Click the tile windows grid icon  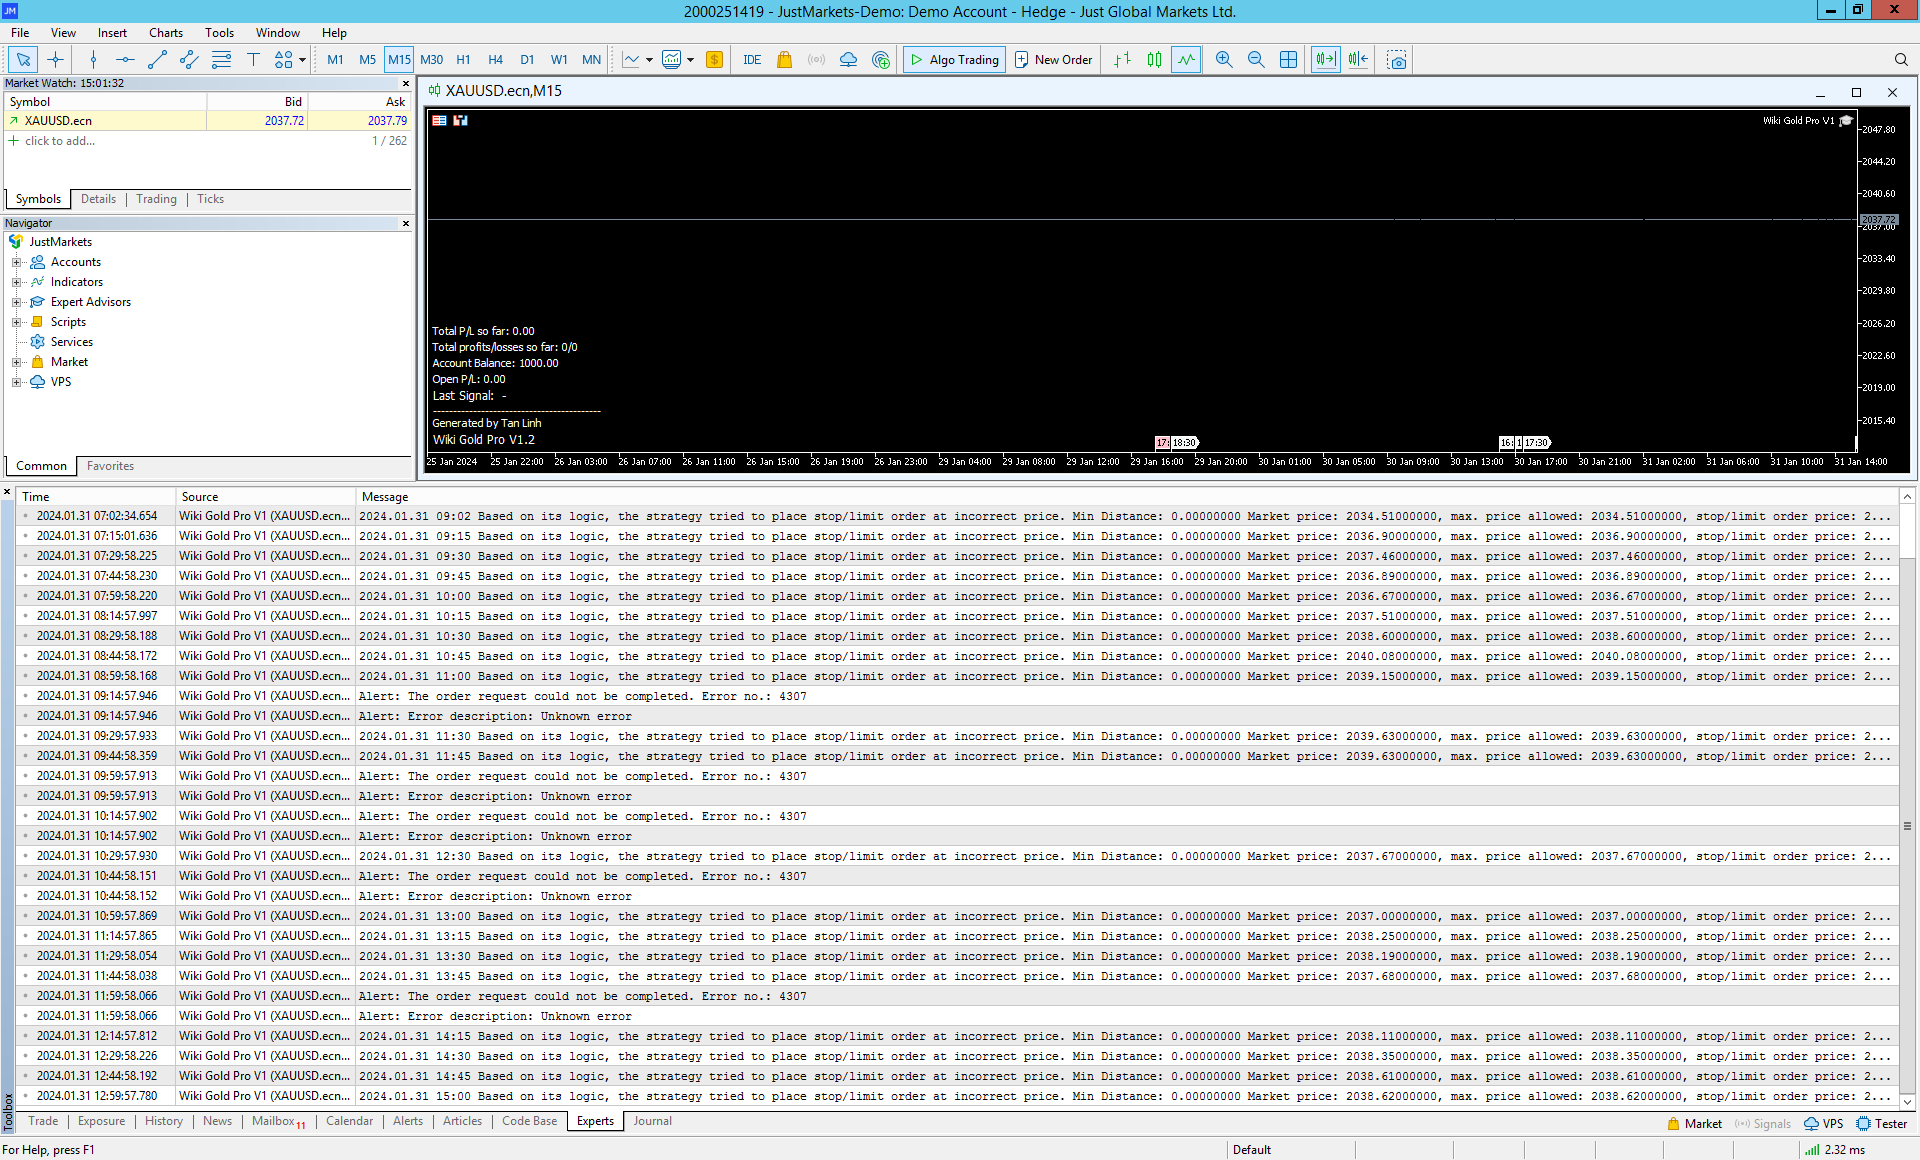1289,60
